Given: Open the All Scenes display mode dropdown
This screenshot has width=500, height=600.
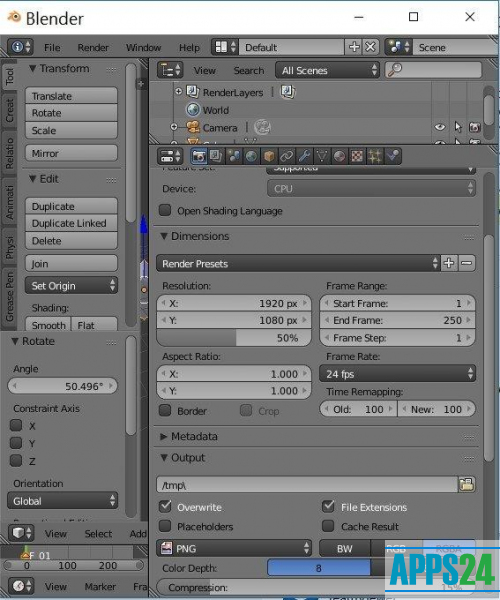Looking at the screenshot, I should coord(327,70).
